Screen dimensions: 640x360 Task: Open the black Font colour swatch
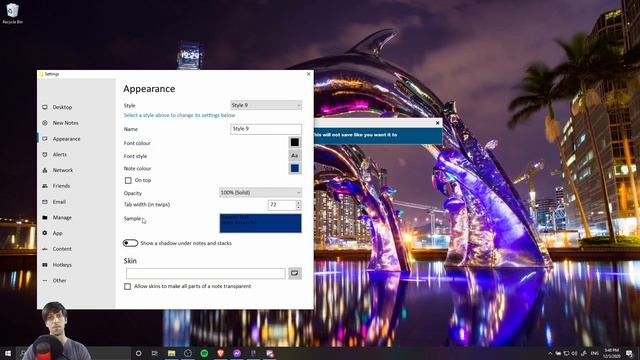pos(295,142)
